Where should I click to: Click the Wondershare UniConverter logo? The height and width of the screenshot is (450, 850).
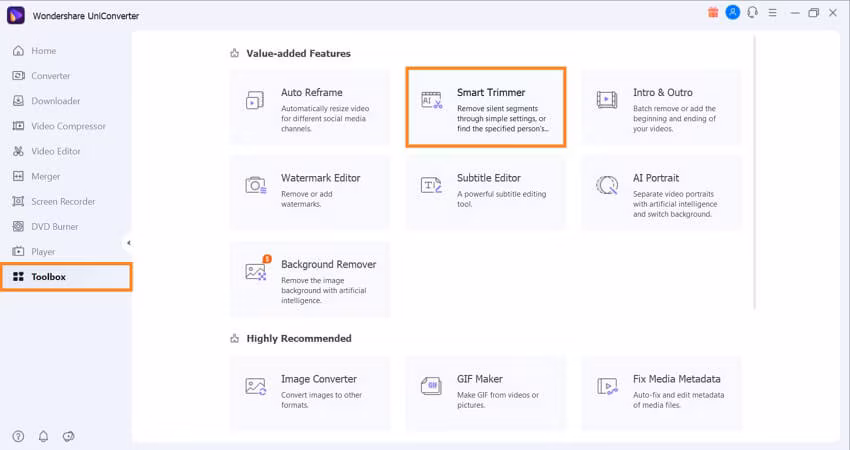[16, 15]
